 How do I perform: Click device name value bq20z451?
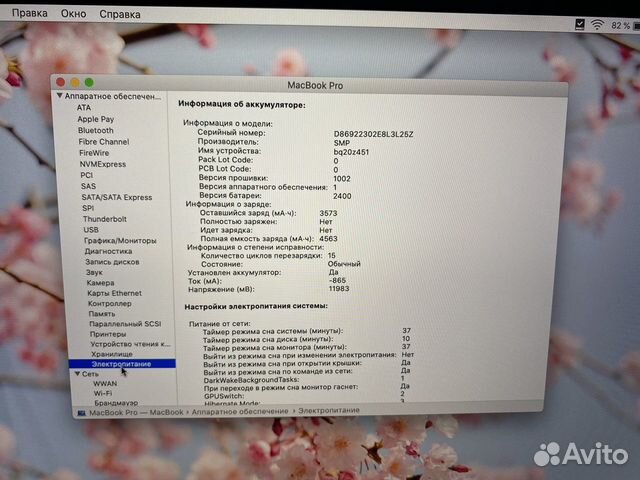[351, 152]
